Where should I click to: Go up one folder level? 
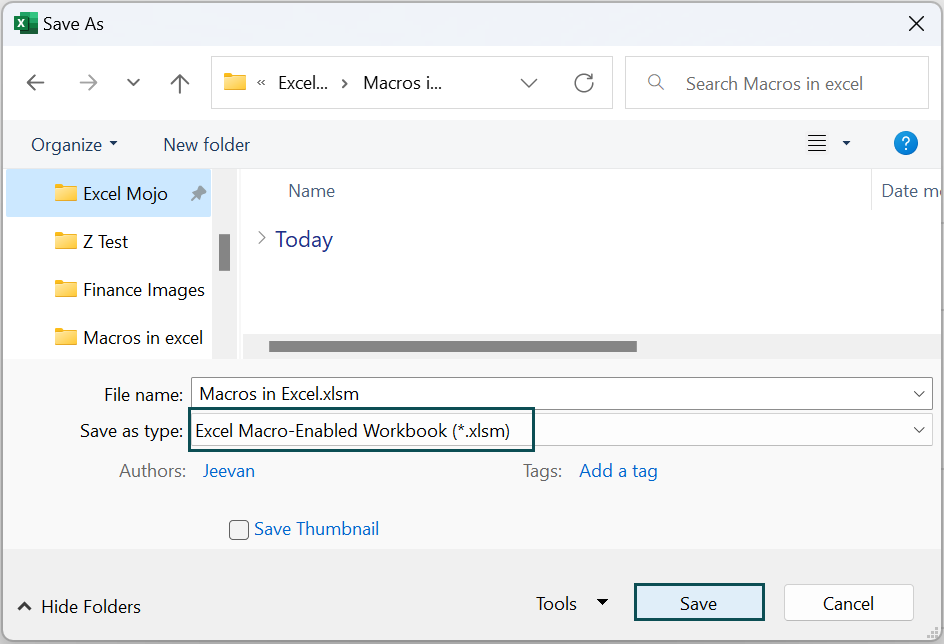(179, 83)
